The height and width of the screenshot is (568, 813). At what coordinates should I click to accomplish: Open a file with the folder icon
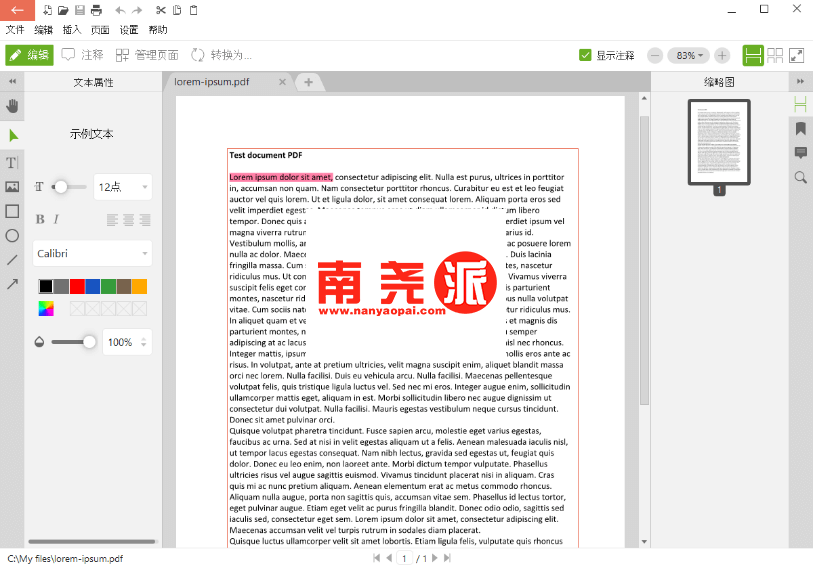click(x=63, y=10)
